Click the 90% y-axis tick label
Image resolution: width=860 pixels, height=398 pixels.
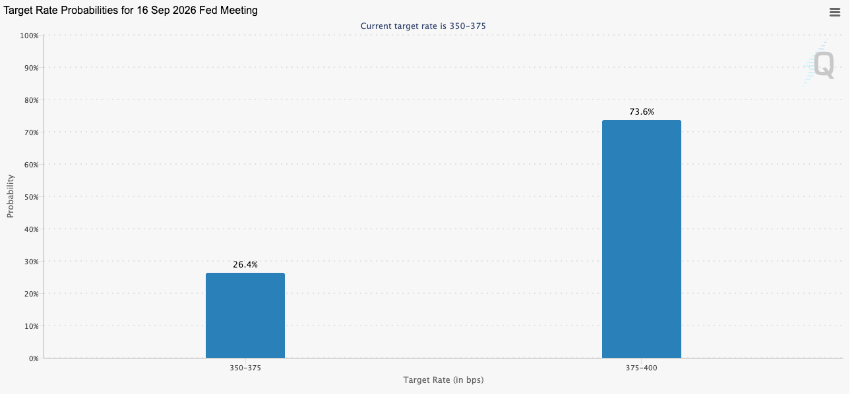(31, 67)
